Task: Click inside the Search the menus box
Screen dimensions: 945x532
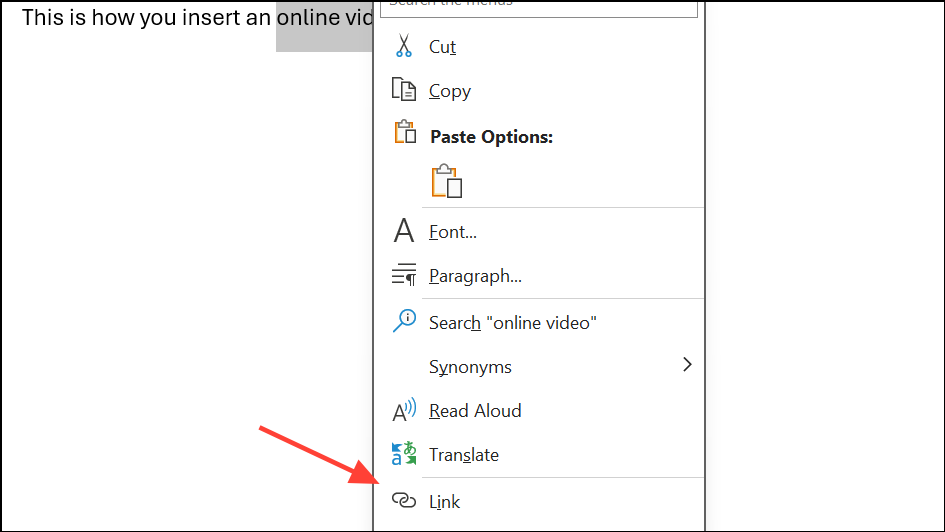Action: point(540,6)
